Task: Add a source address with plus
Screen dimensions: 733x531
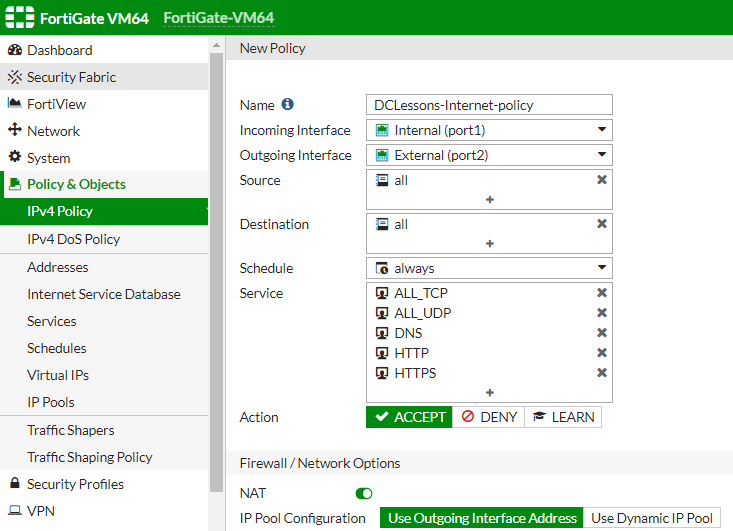Action: pyautogui.click(x=490, y=200)
